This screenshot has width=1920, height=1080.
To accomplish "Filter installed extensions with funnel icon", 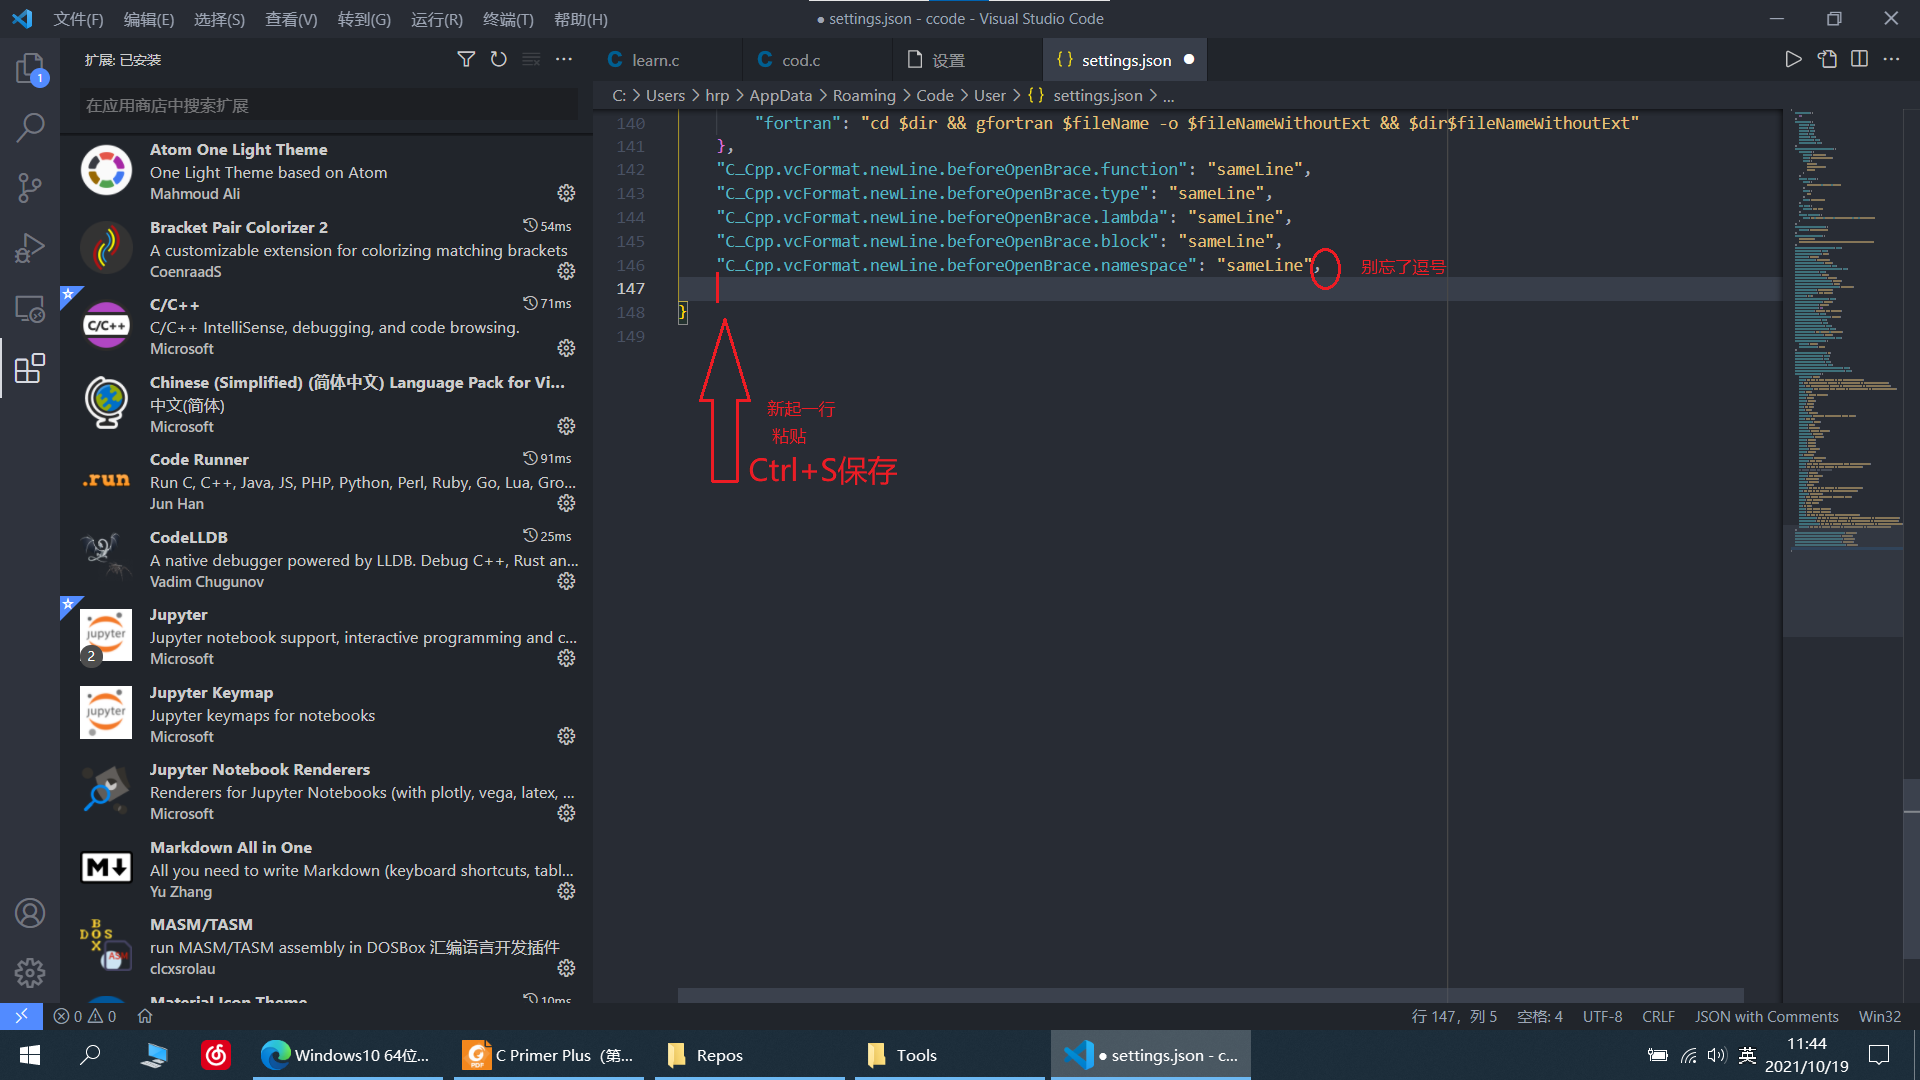I will point(466,59).
